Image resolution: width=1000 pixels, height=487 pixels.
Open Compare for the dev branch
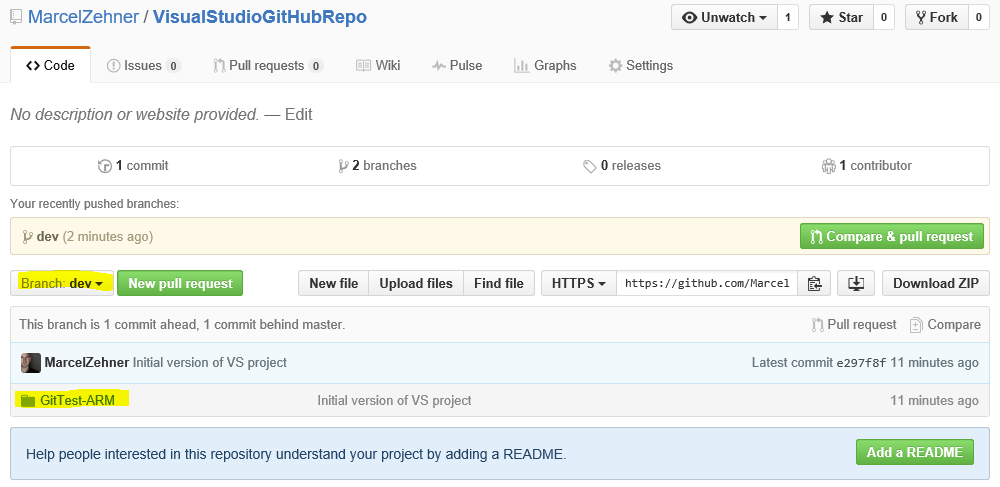pos(944,325)
